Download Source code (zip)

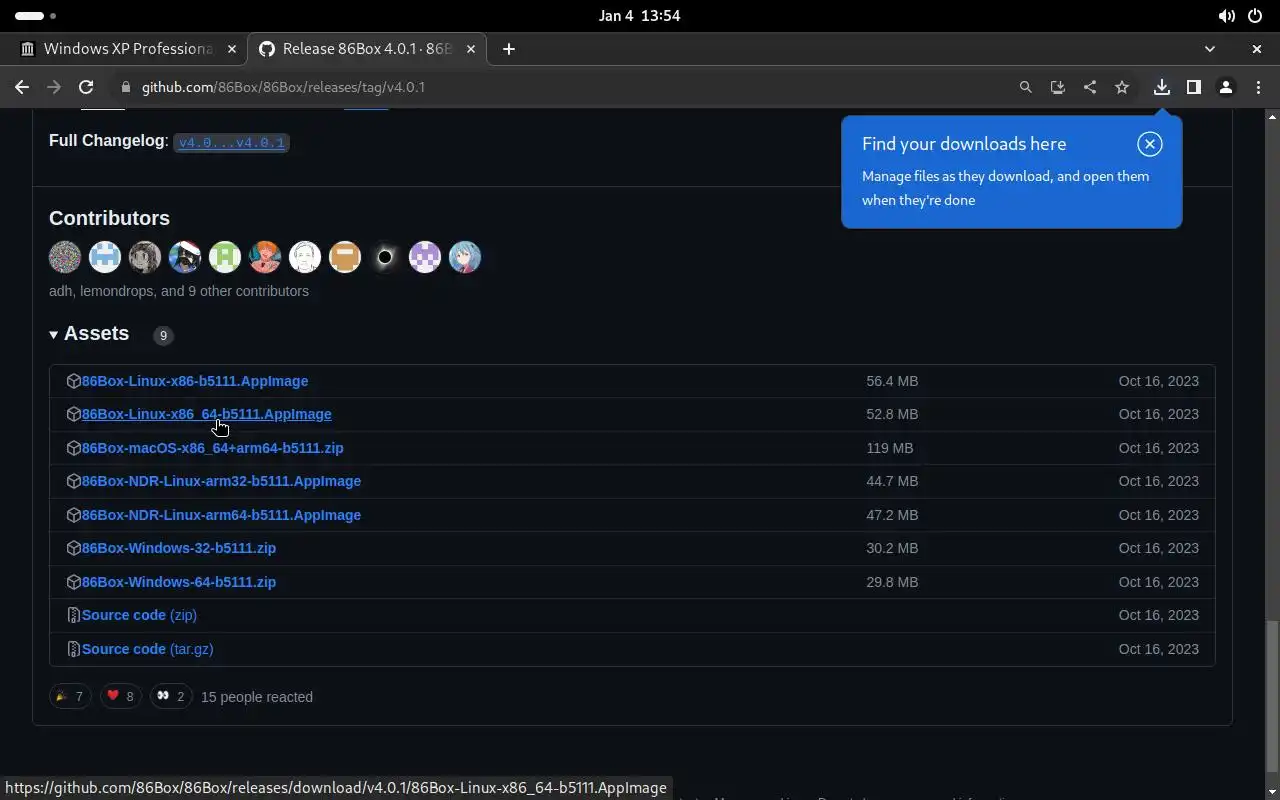point(139,615)
